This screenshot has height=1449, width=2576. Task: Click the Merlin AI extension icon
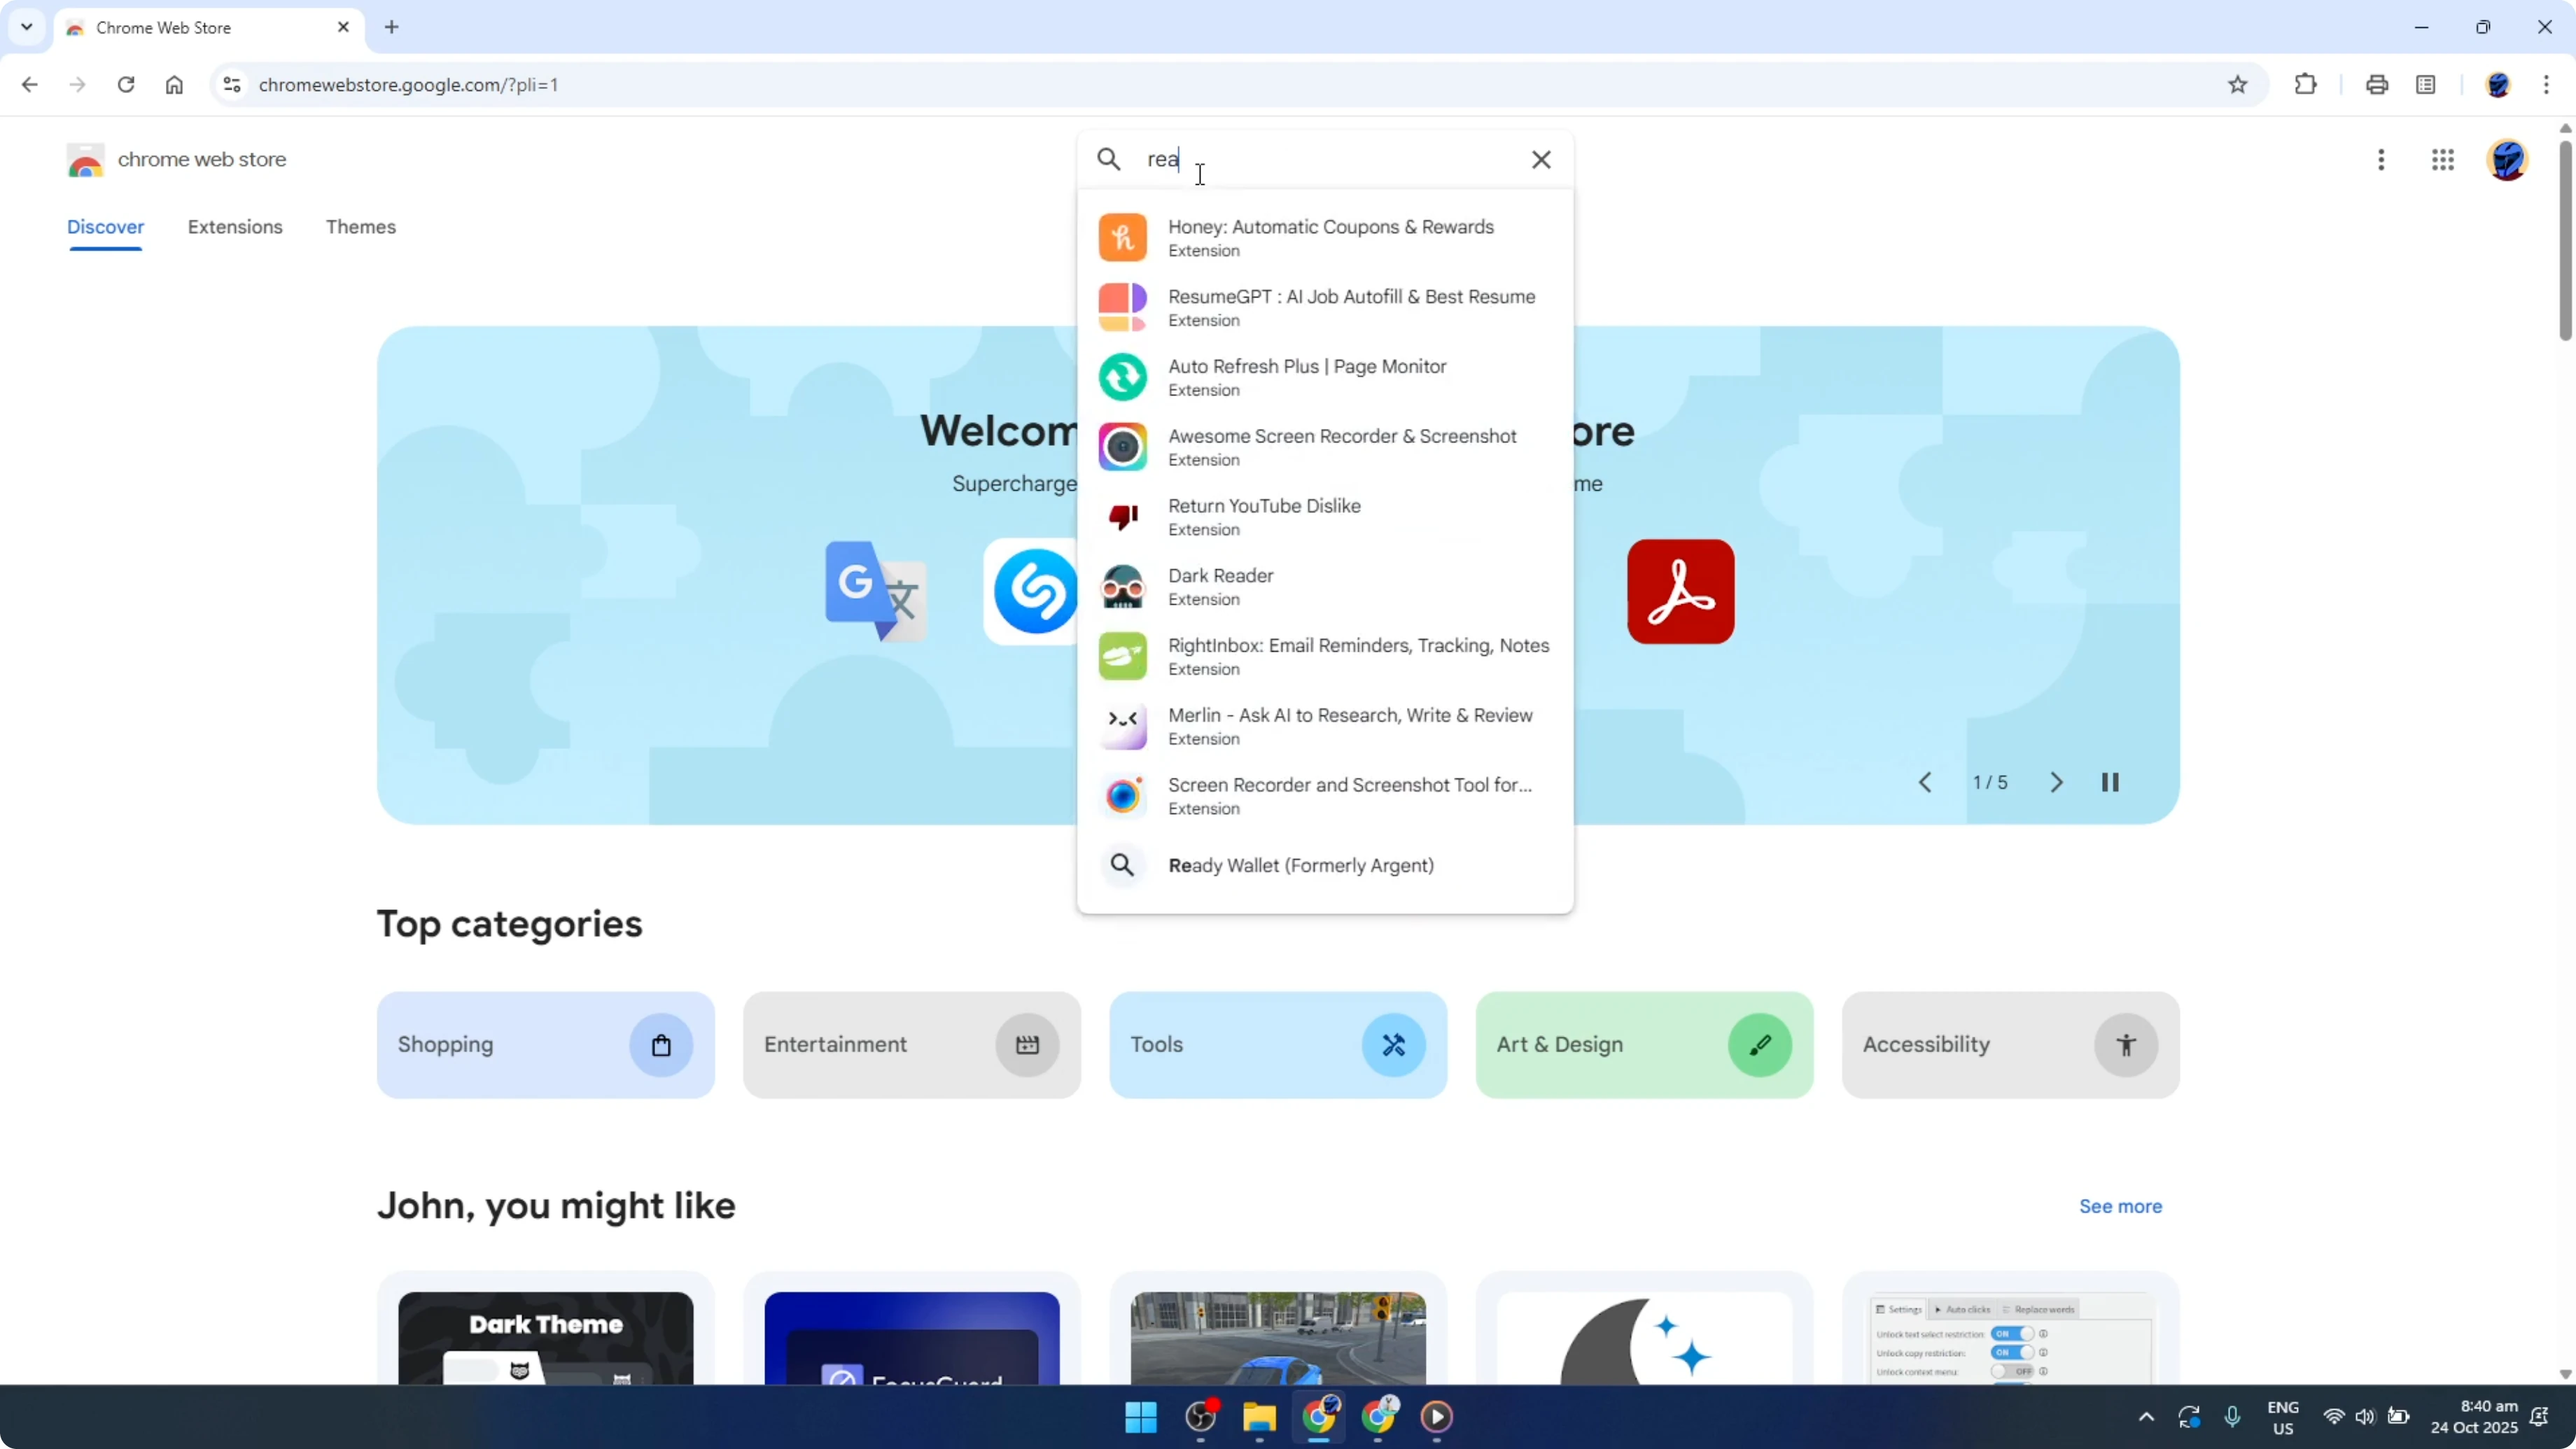pyautogui.click(x=1122, y=726)
